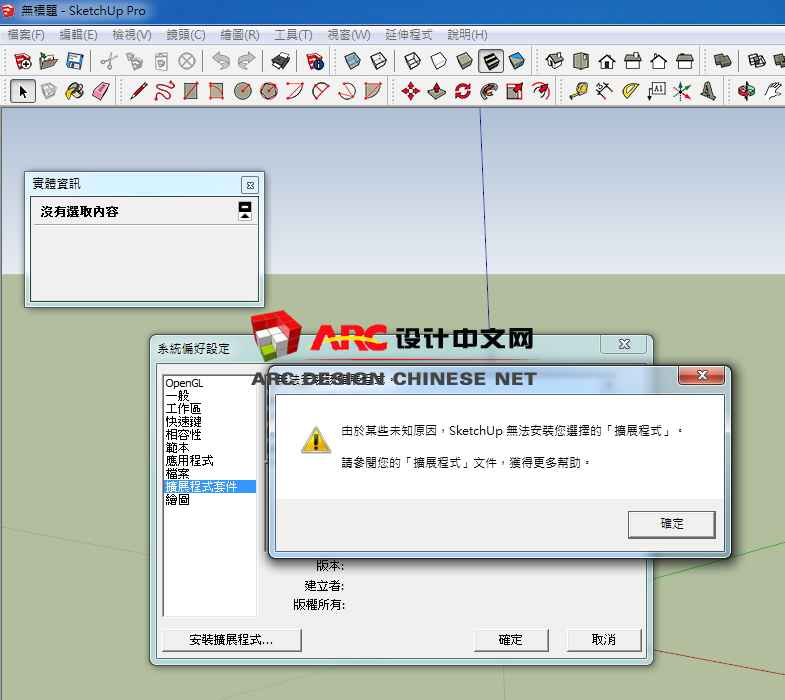The width and height of the screenshot is (785, 700).
Task: Activate the Move tool with red arrows
Action: 411,92
